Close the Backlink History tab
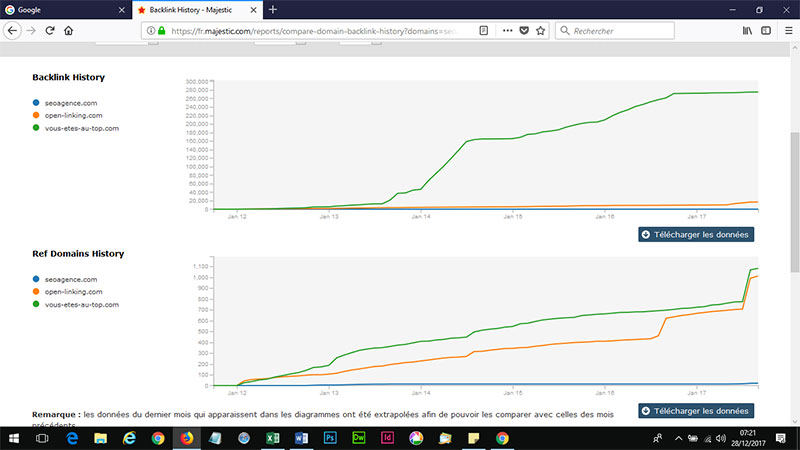The height and width of the screenshot is (450, 800). [x=253, y=10]
